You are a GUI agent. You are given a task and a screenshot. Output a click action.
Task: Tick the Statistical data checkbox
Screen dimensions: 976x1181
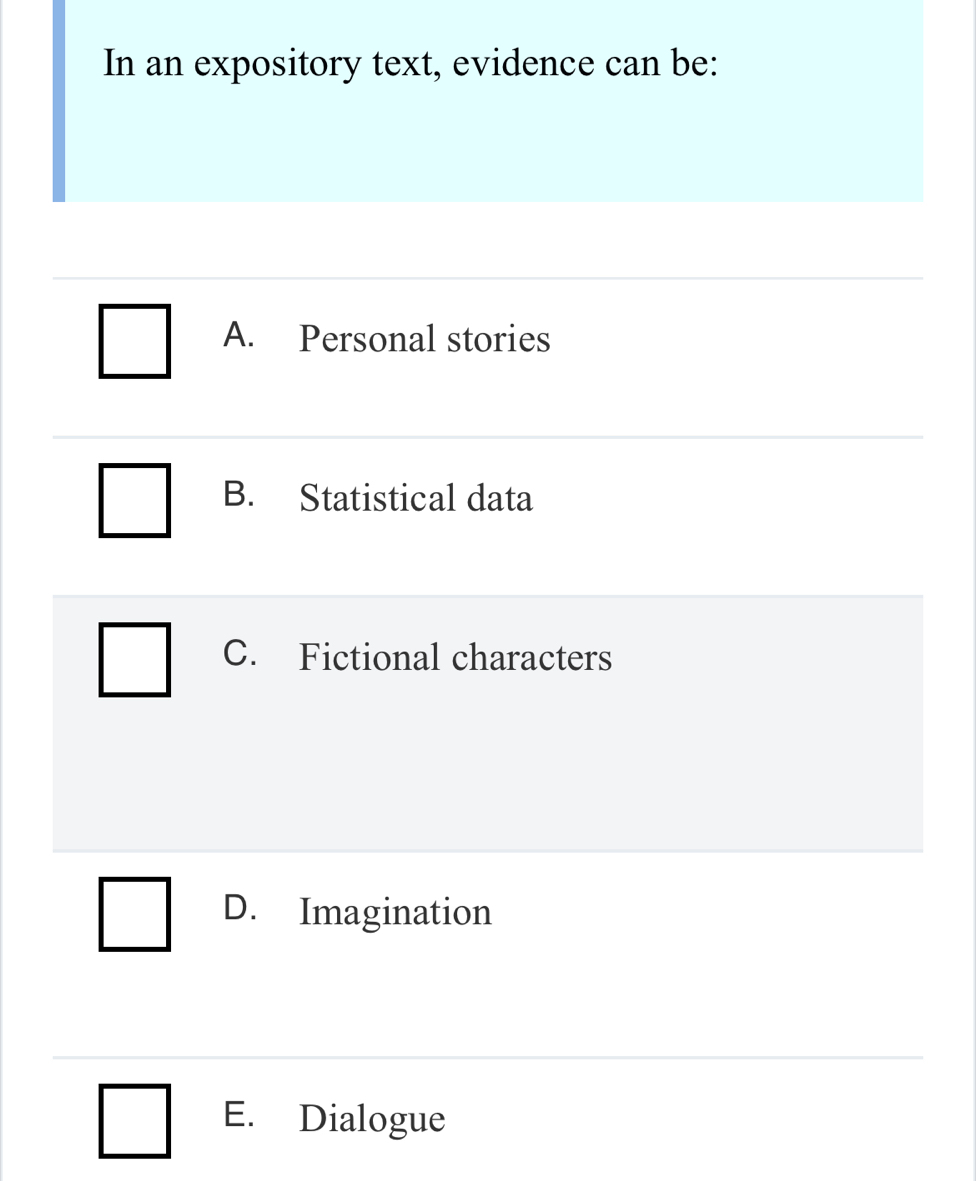[134, 501]
